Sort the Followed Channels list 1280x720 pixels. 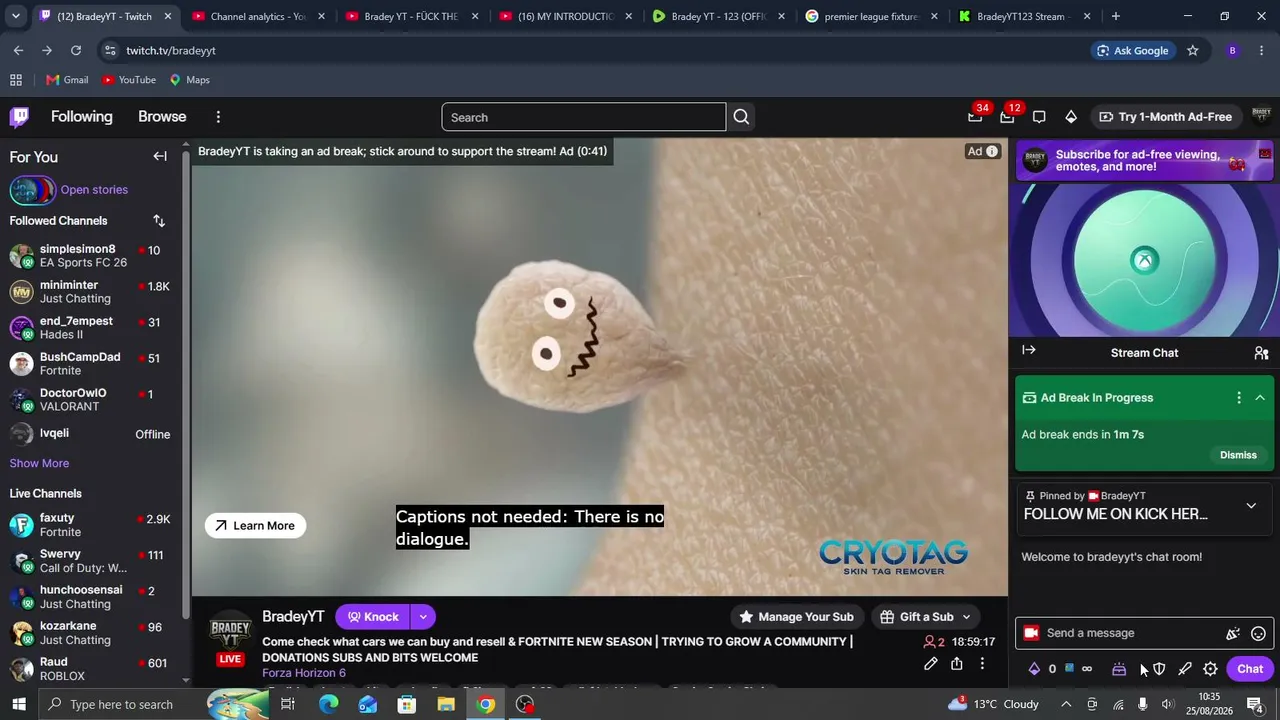[x=159, y=221]
